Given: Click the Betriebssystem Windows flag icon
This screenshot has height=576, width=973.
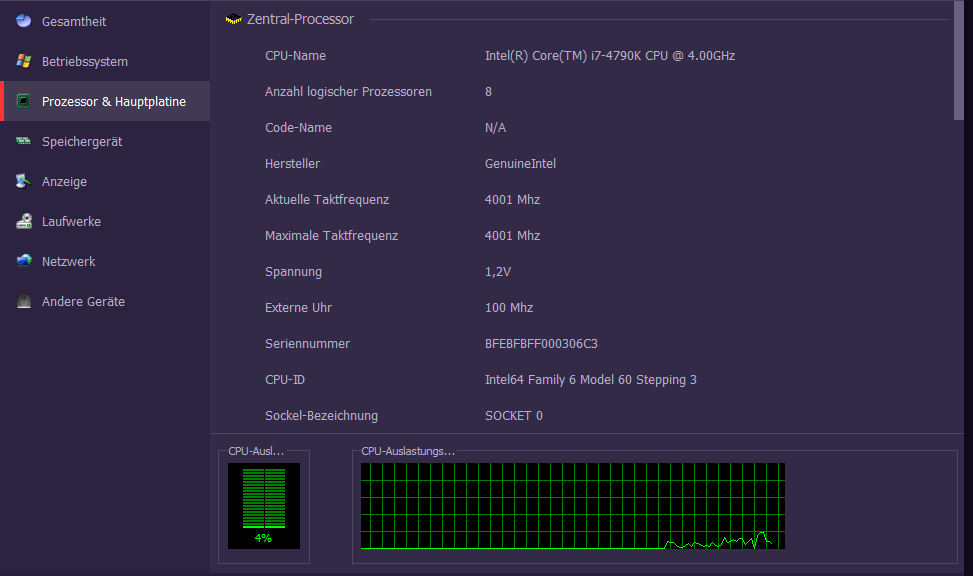Looking at the screenshot, I should (x=24, y=61).
